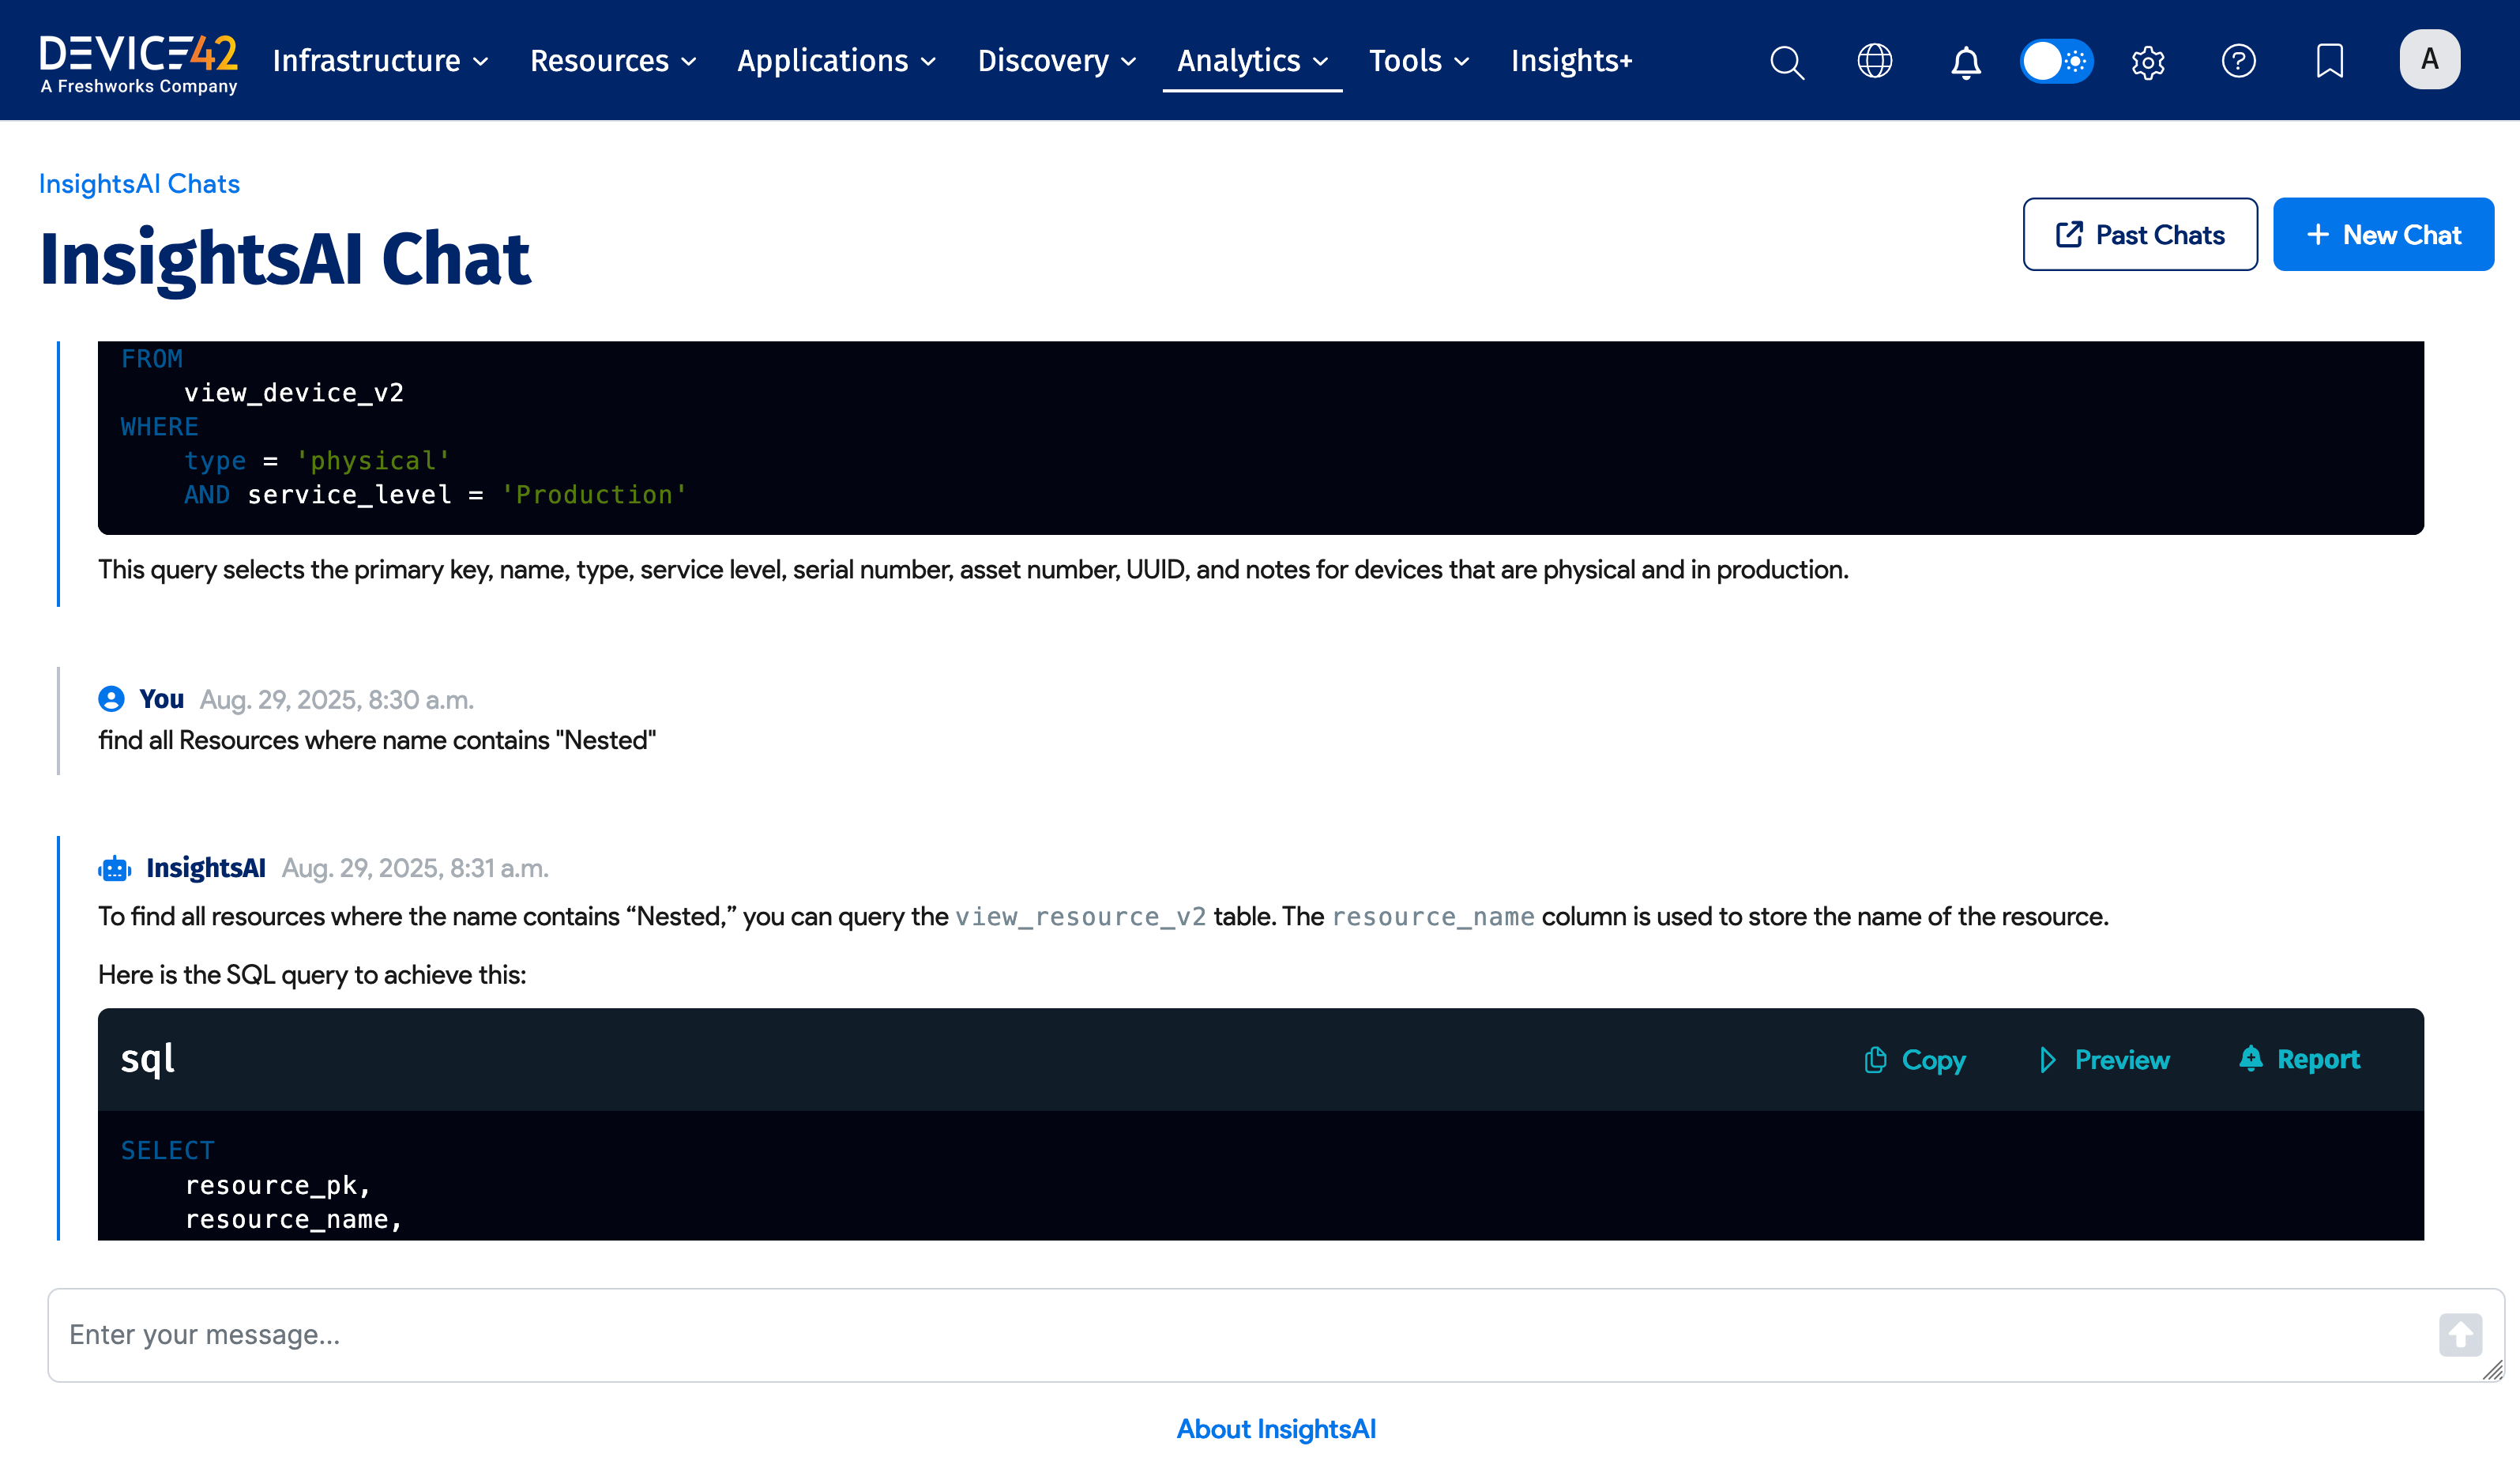The image size is (2520, 1476).
Task: Start a New Chat
Action: 2383,235
